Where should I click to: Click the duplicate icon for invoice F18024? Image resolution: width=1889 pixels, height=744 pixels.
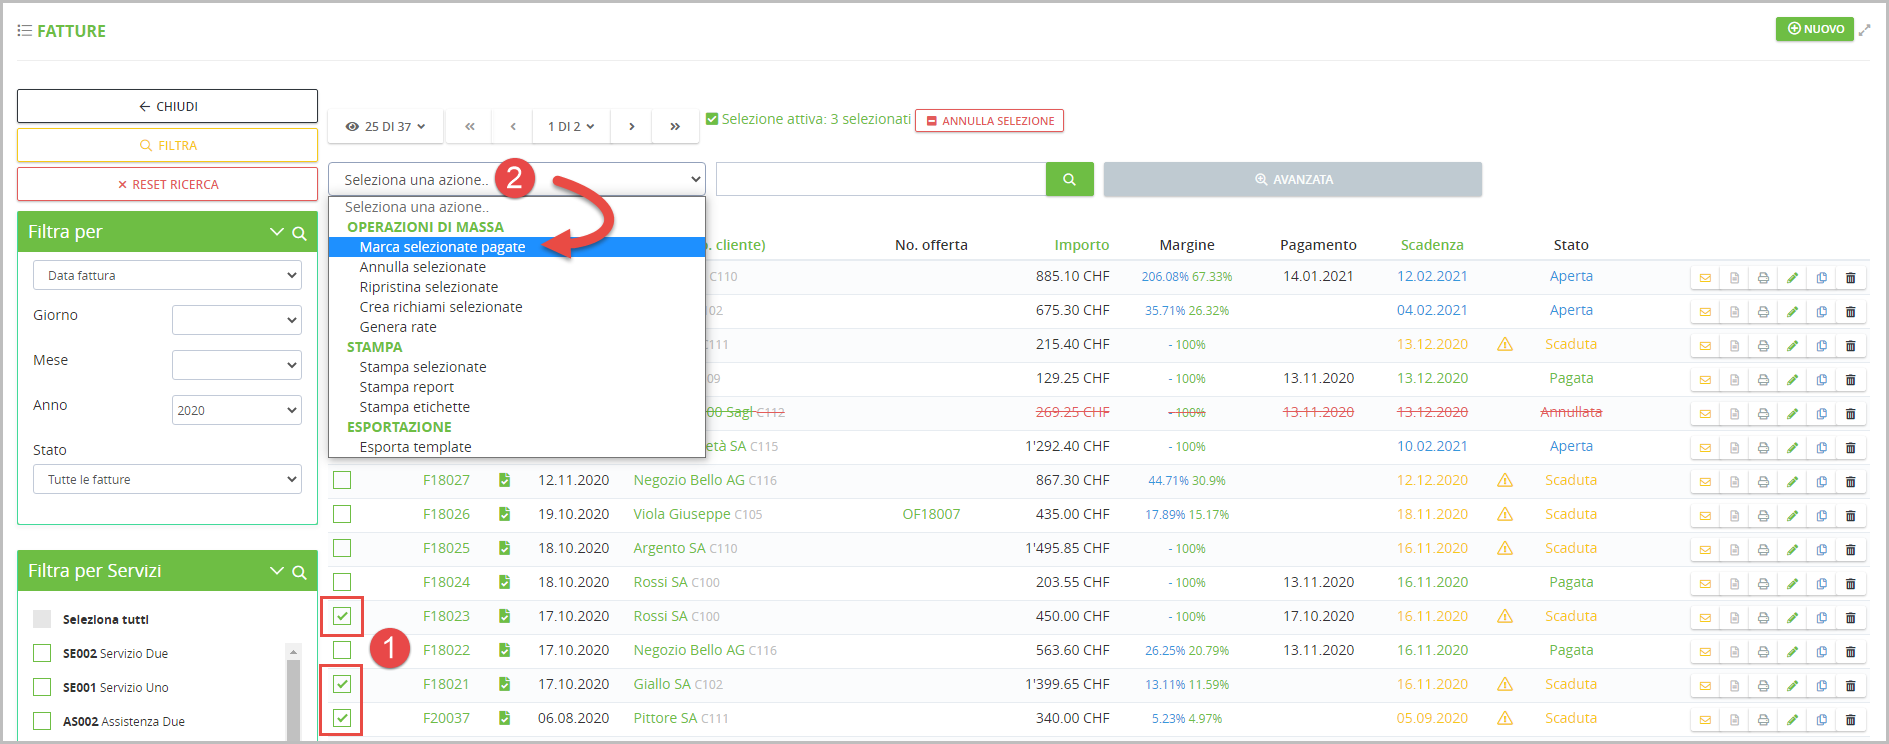[x=1821, y=583]
